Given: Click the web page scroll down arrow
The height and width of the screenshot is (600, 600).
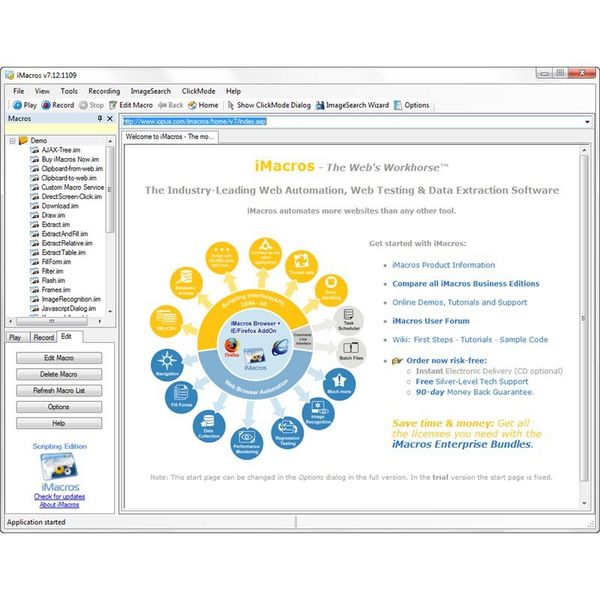Looking at the screenshot, I should pos(584,504).
